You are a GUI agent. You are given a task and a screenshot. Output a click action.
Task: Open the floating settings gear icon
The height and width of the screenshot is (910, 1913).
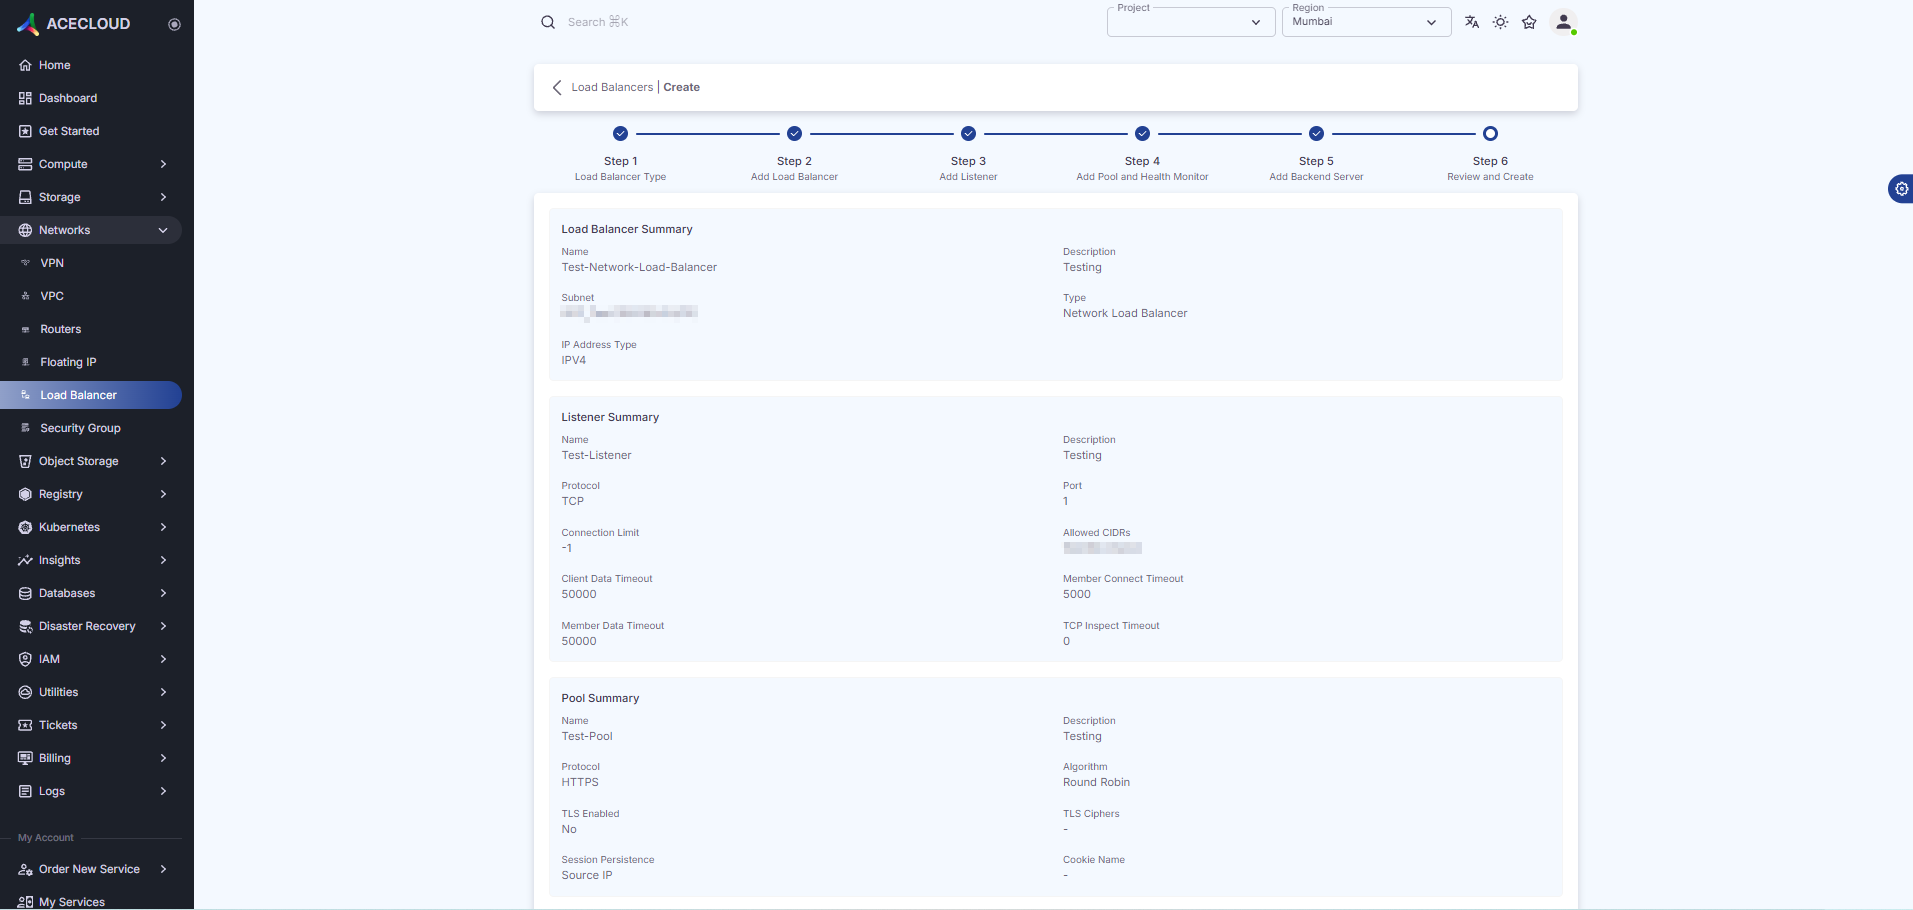(x=1901, y=189)
